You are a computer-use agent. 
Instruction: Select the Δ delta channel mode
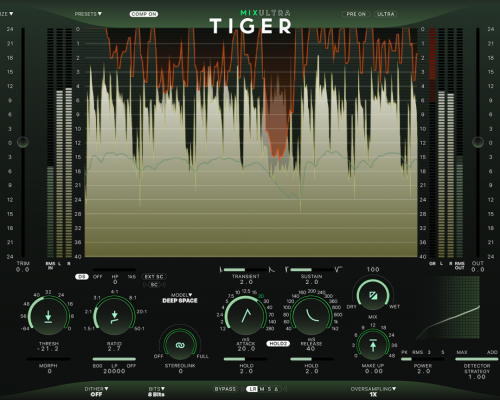pyautogui.click(x=276, y=389)
